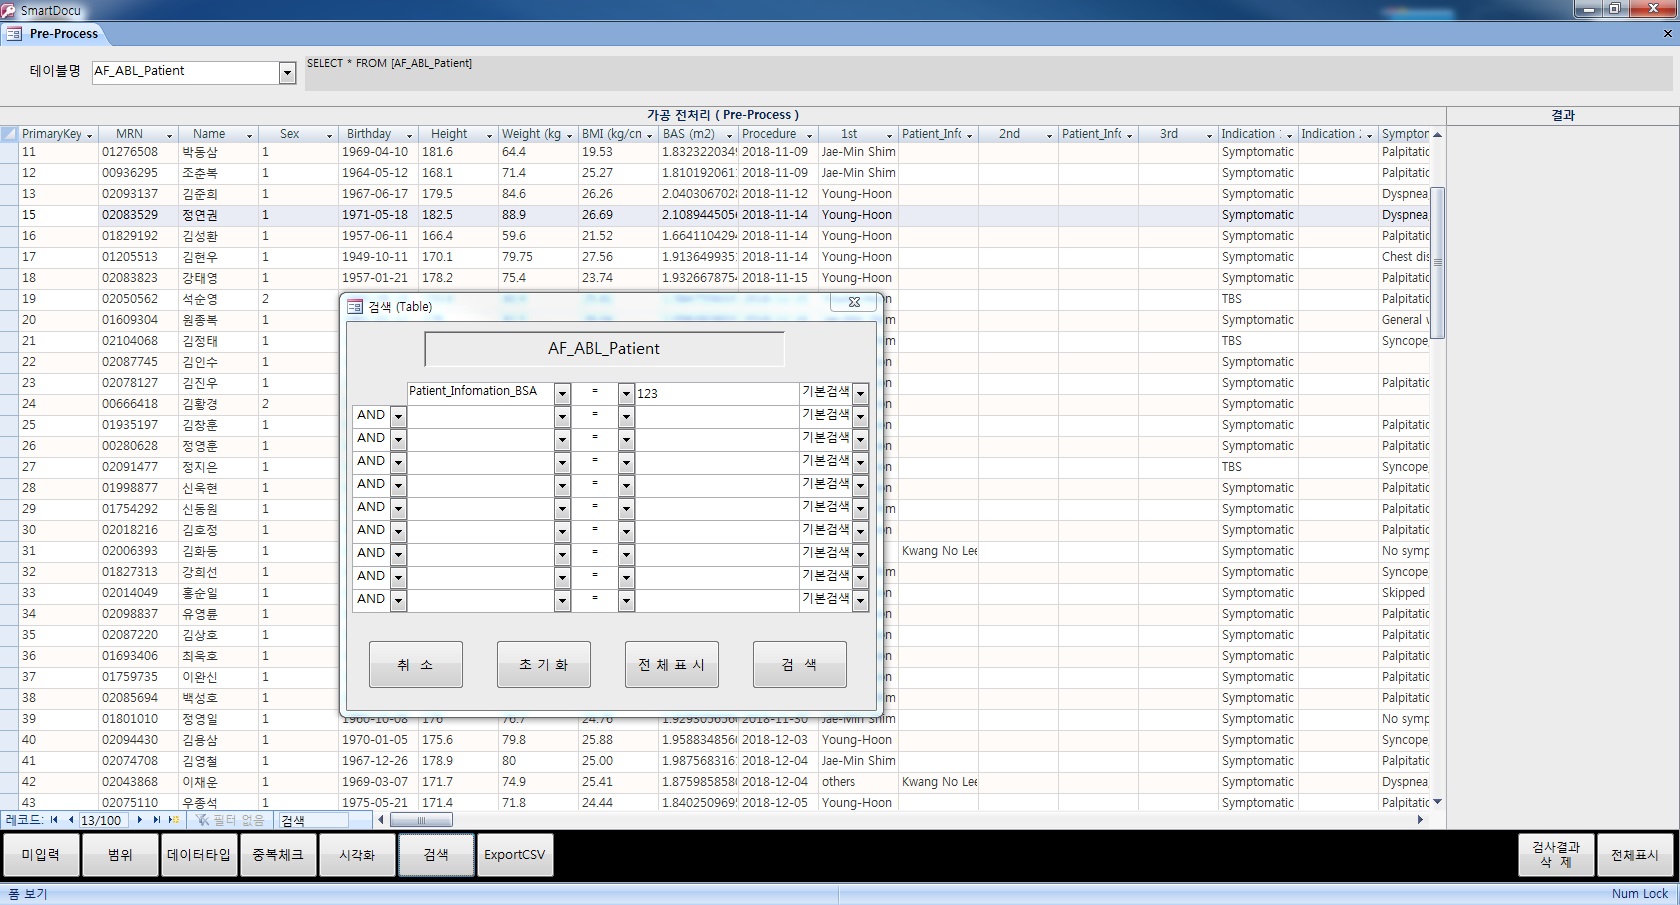Open Sex column filter arrow

coord(329,135)
